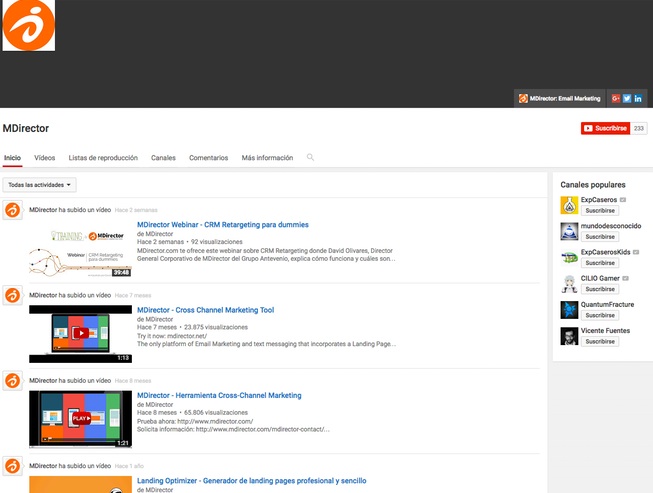Open the CRM Retargeting webinar video thumbnail
Image resolution: width=653 pixels, height=493 pixels.
click(80, 249)
